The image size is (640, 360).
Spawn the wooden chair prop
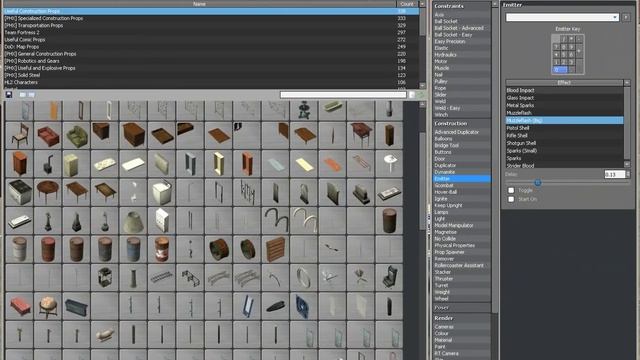coord(20,135)
